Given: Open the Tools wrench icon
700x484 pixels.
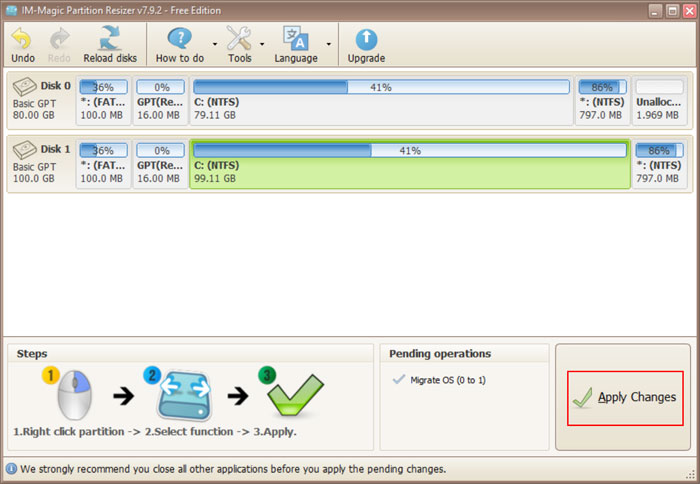Looking at the screenshot, I should [239, 38].
